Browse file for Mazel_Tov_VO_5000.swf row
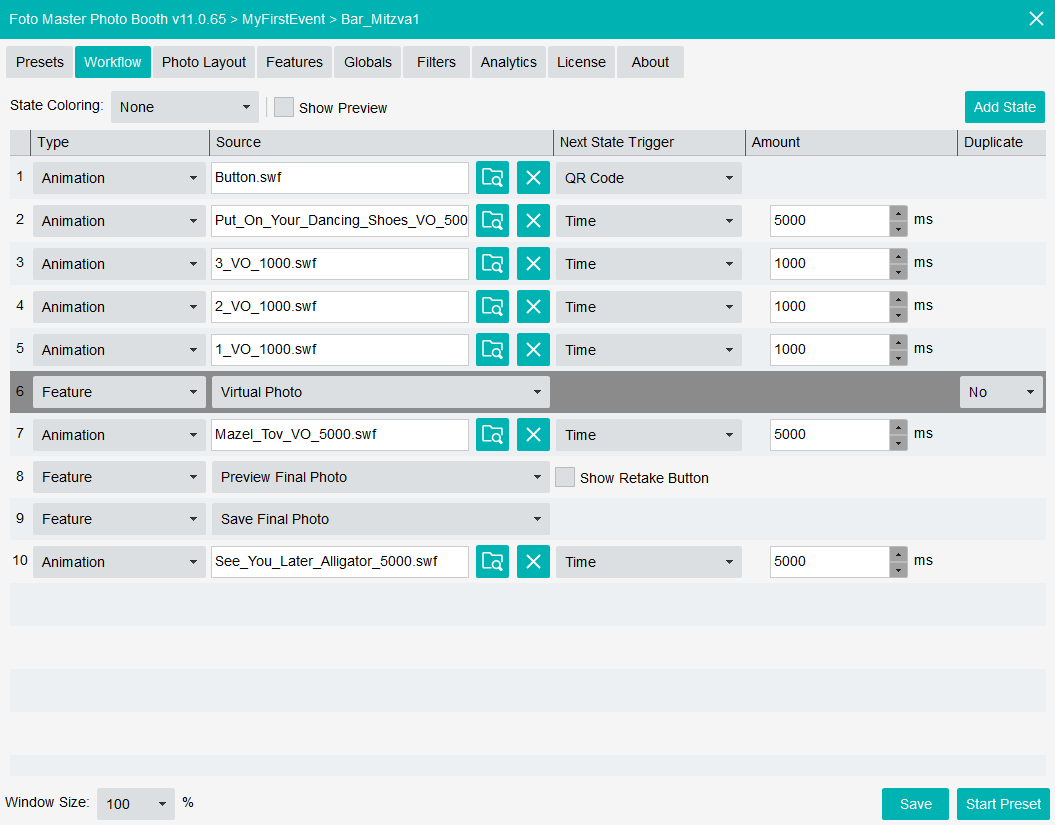 pyautogui.click(x=492, y=435)
